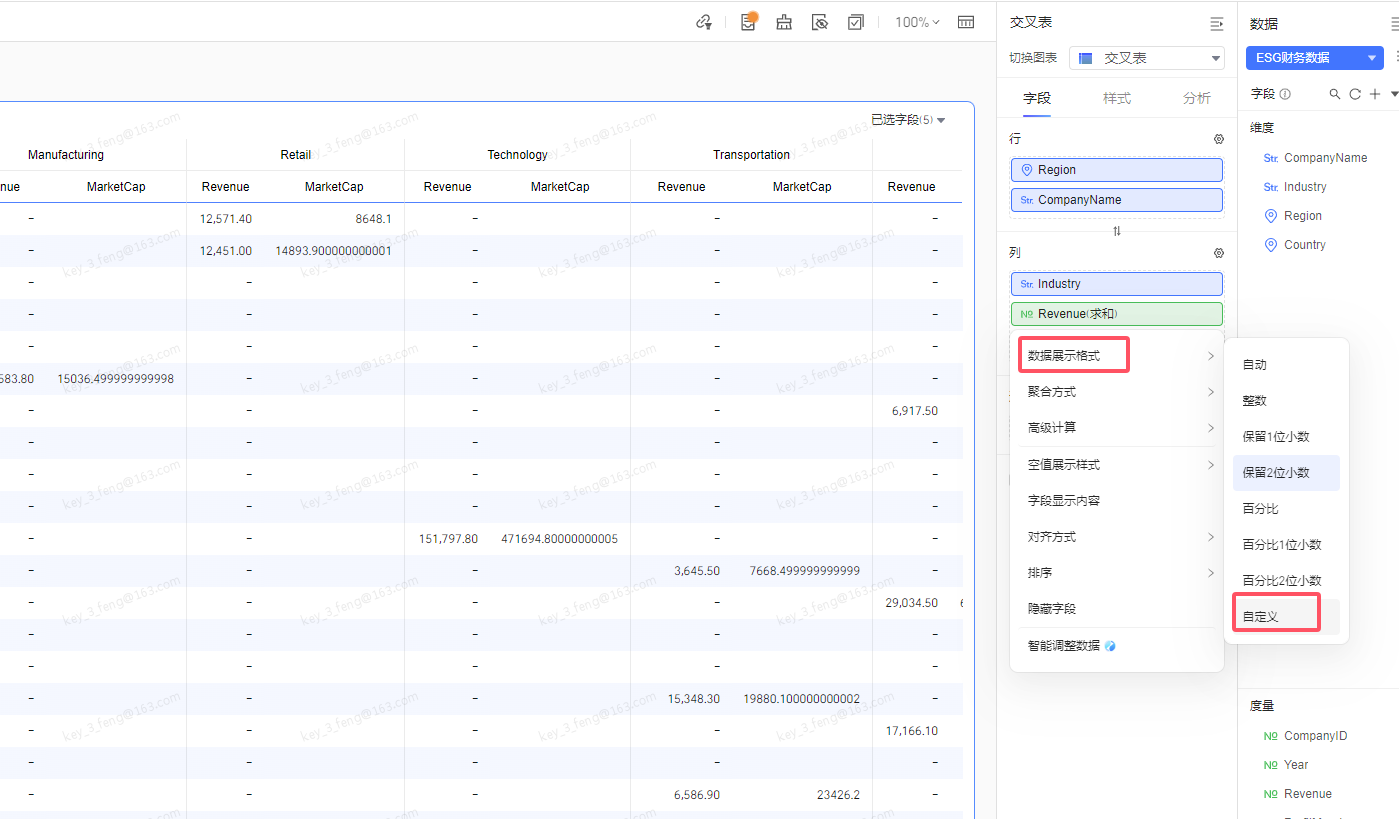The height and width of the screenshot is (819, 1399).
Task: Collapse the 交叉表 config panel
Action: pos(1217,23)
